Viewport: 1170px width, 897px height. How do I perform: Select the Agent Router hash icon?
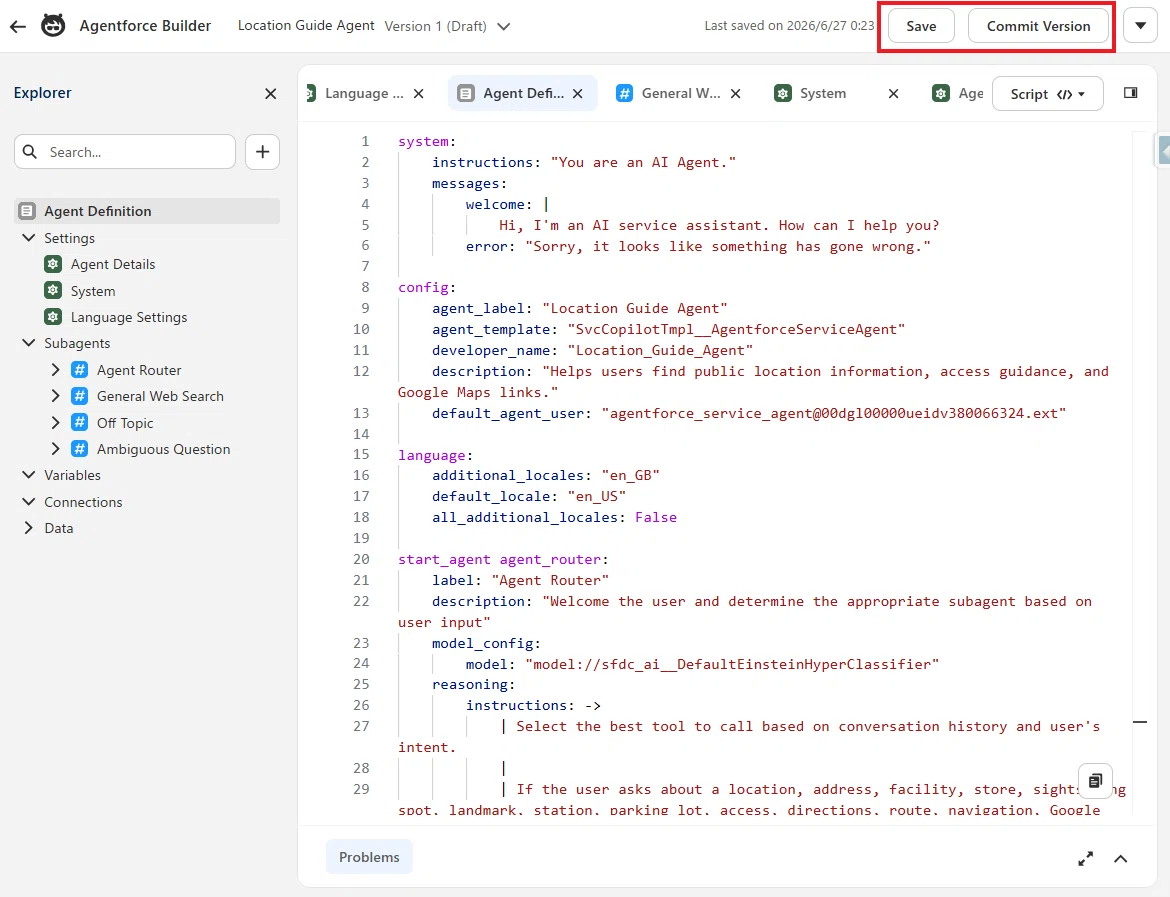[80, 369]
